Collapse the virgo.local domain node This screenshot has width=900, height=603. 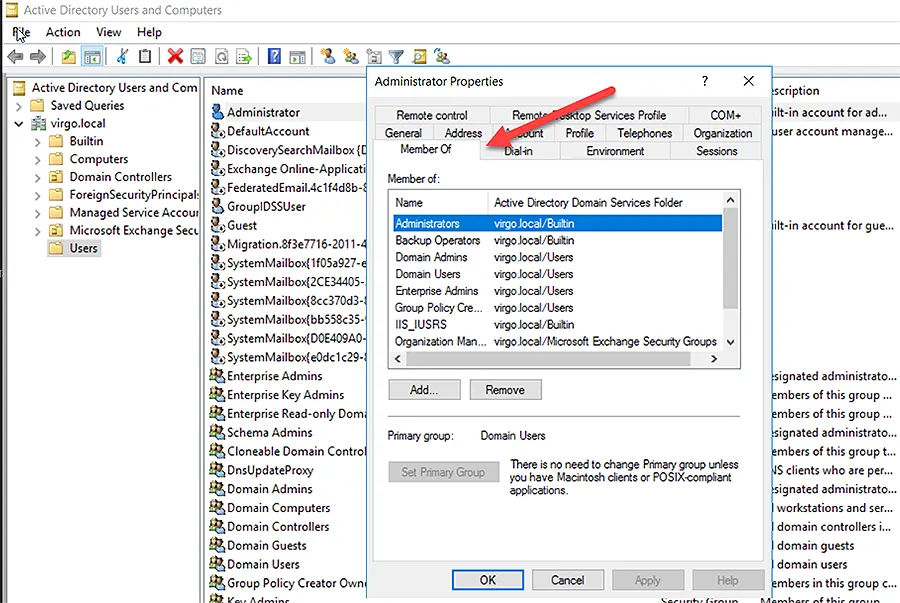click(19, 124)
